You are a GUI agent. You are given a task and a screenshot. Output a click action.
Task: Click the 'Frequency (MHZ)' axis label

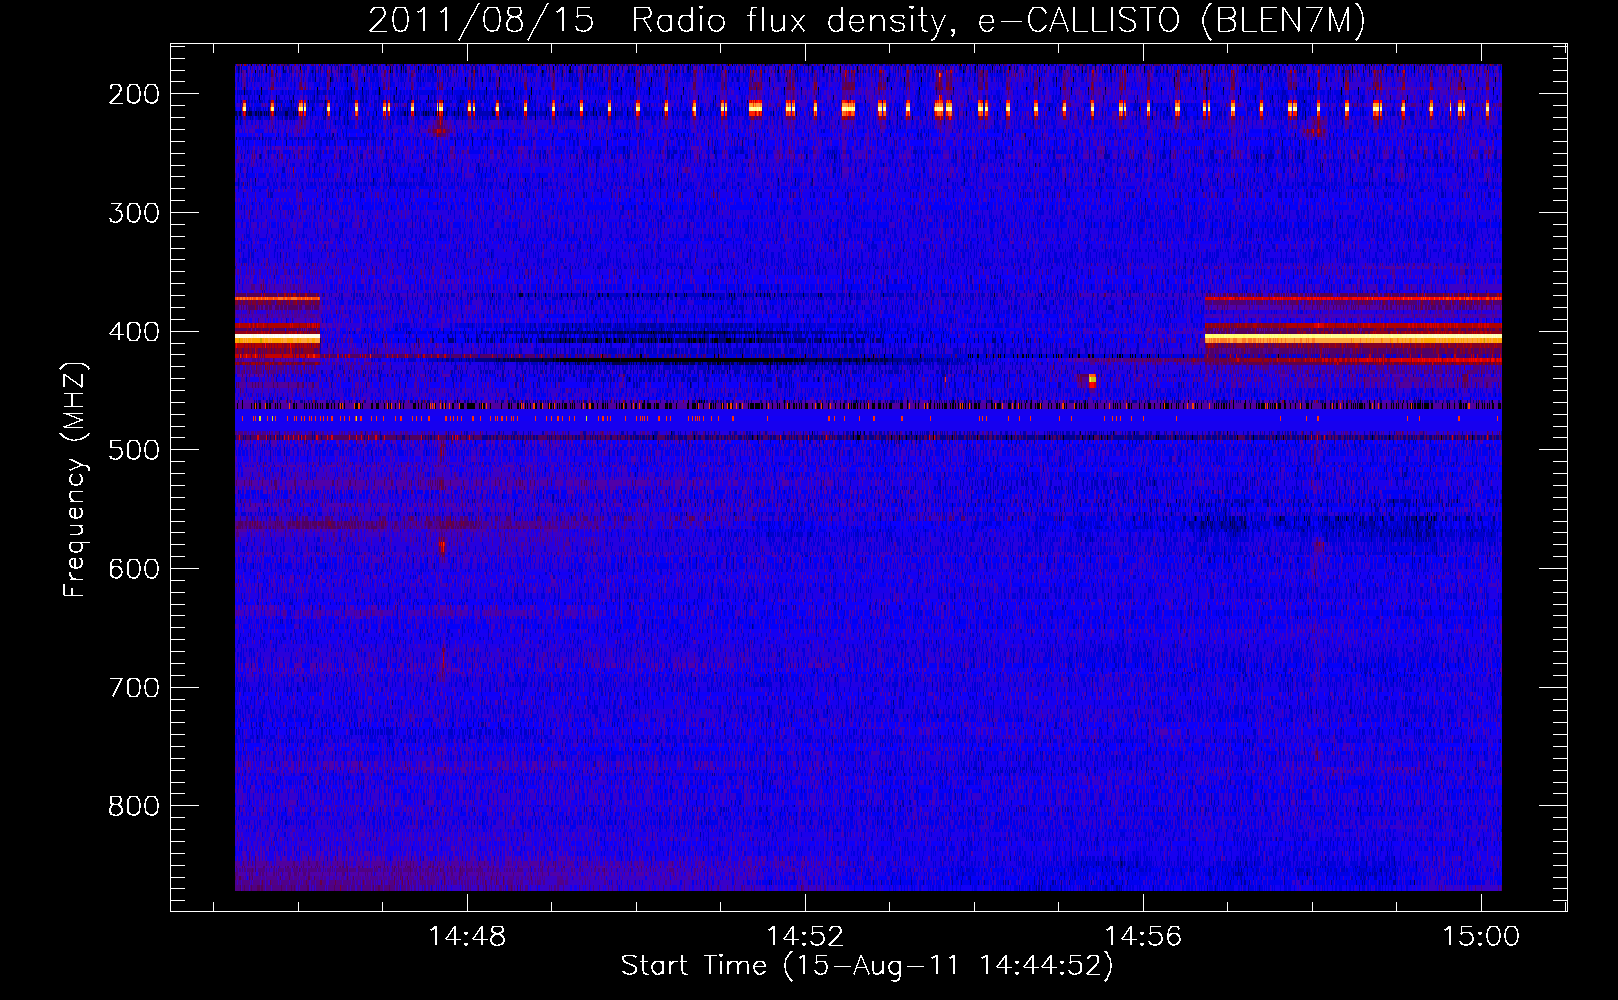pyautogui.click(x=75, y=479)
